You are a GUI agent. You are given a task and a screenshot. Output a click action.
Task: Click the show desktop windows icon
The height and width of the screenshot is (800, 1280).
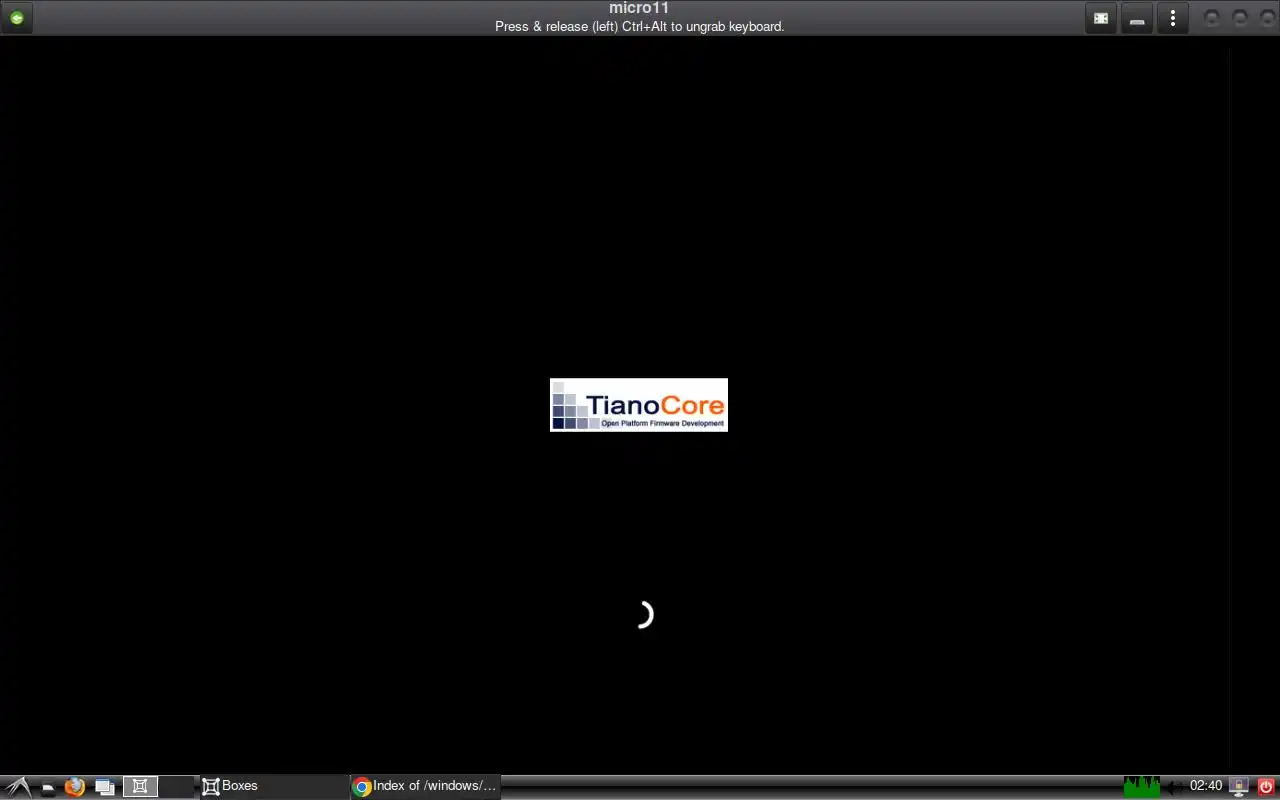tap(105, 787)
